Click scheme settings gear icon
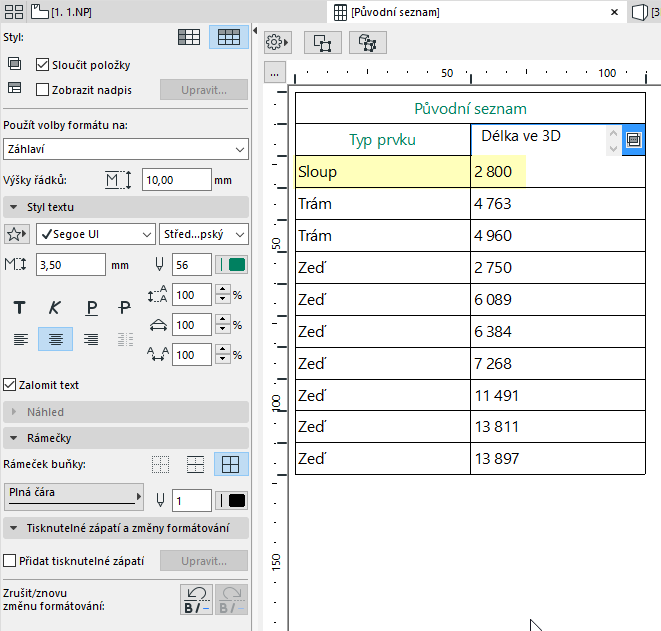This screenshot has height=631, width=661. (x=276, y=43)
